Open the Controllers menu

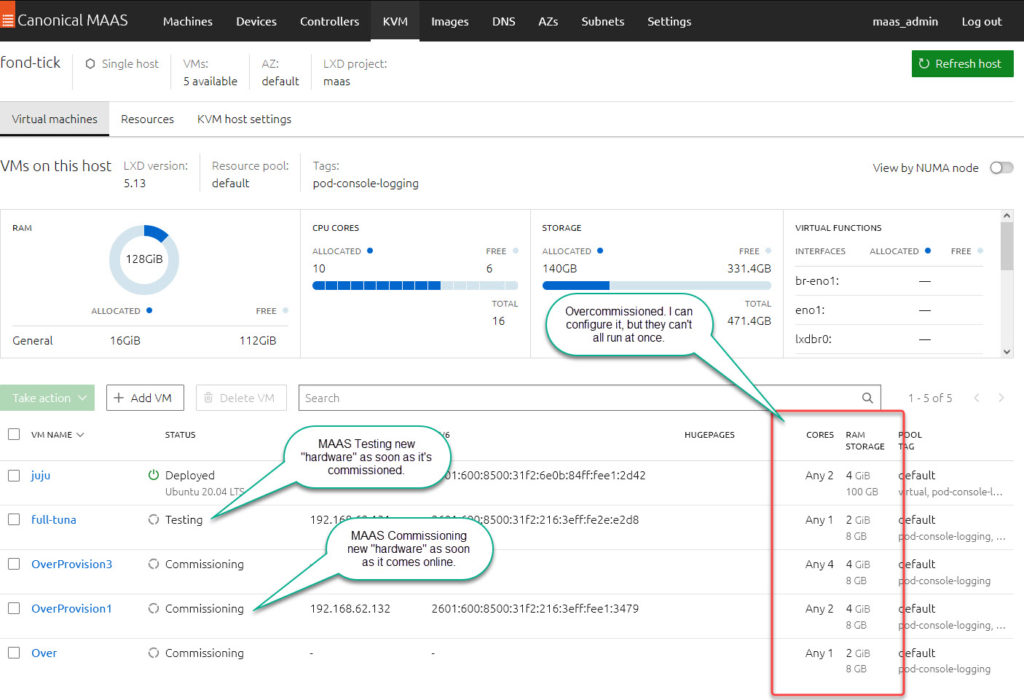(329, 21)
